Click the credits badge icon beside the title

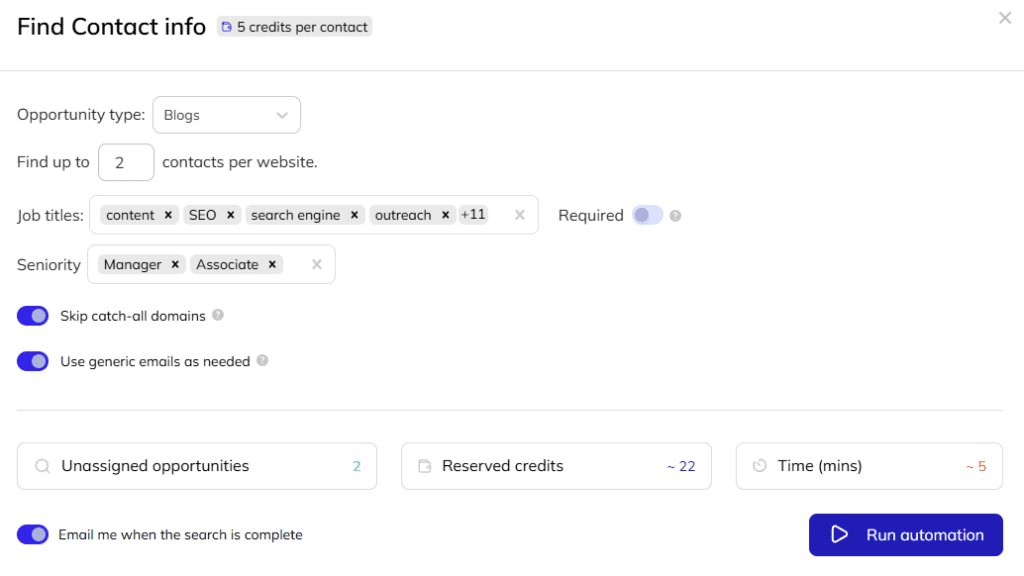(228, 27)
